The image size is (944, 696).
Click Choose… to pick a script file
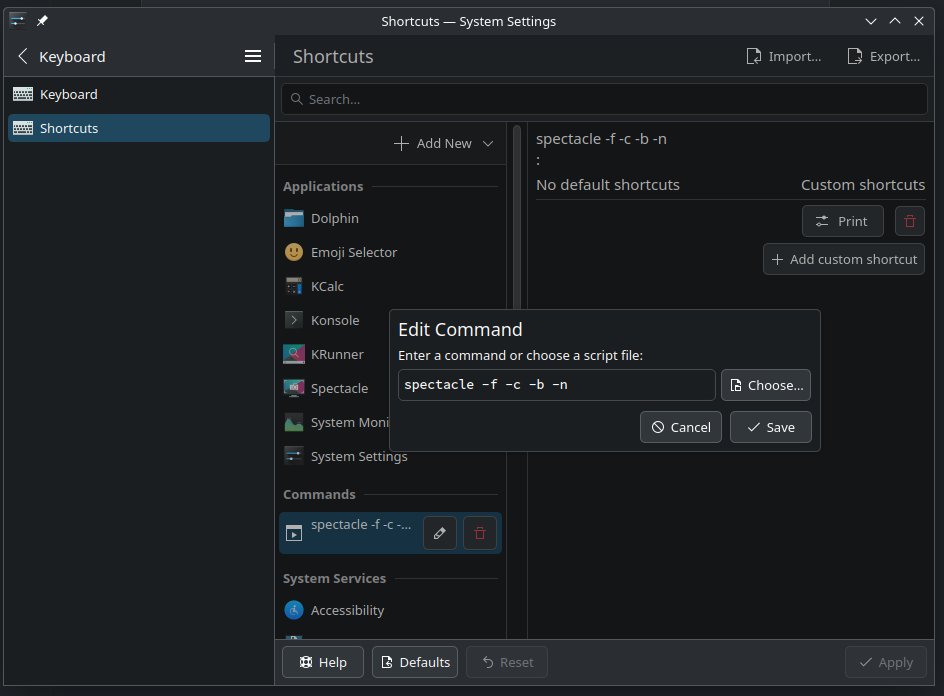coord(766,385)
